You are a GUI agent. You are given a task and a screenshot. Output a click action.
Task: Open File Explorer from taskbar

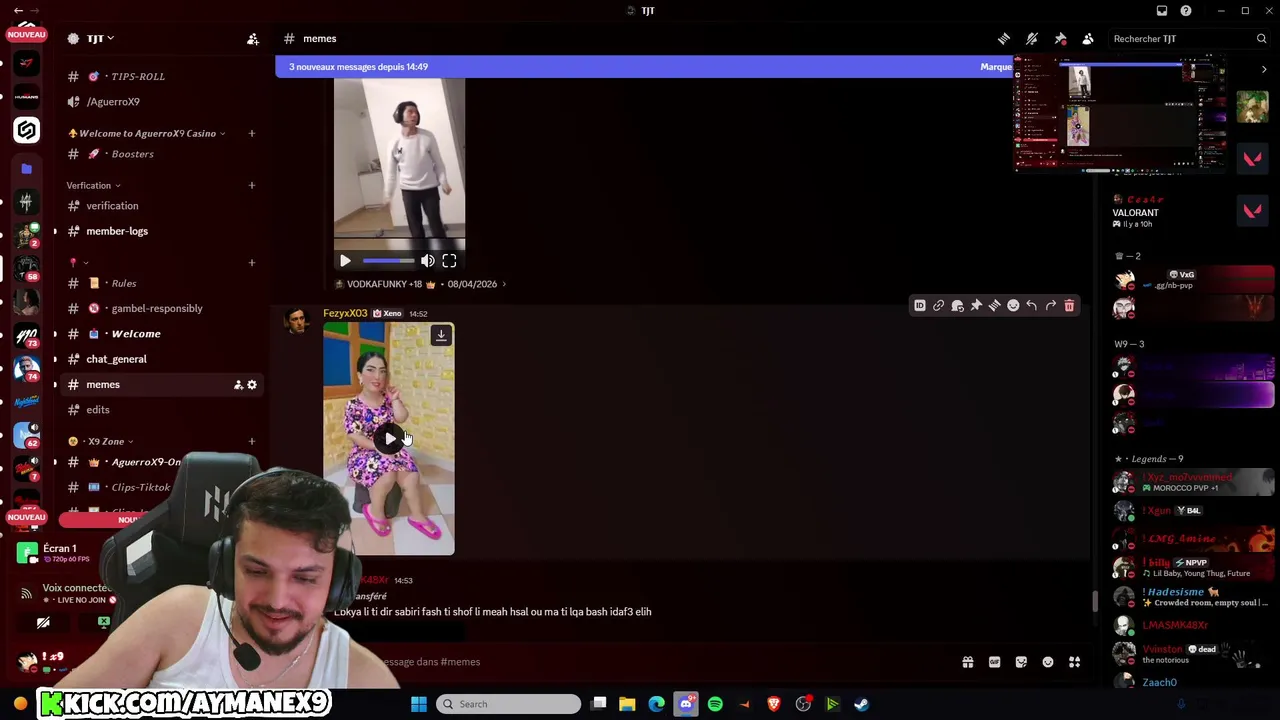(627, 704)
